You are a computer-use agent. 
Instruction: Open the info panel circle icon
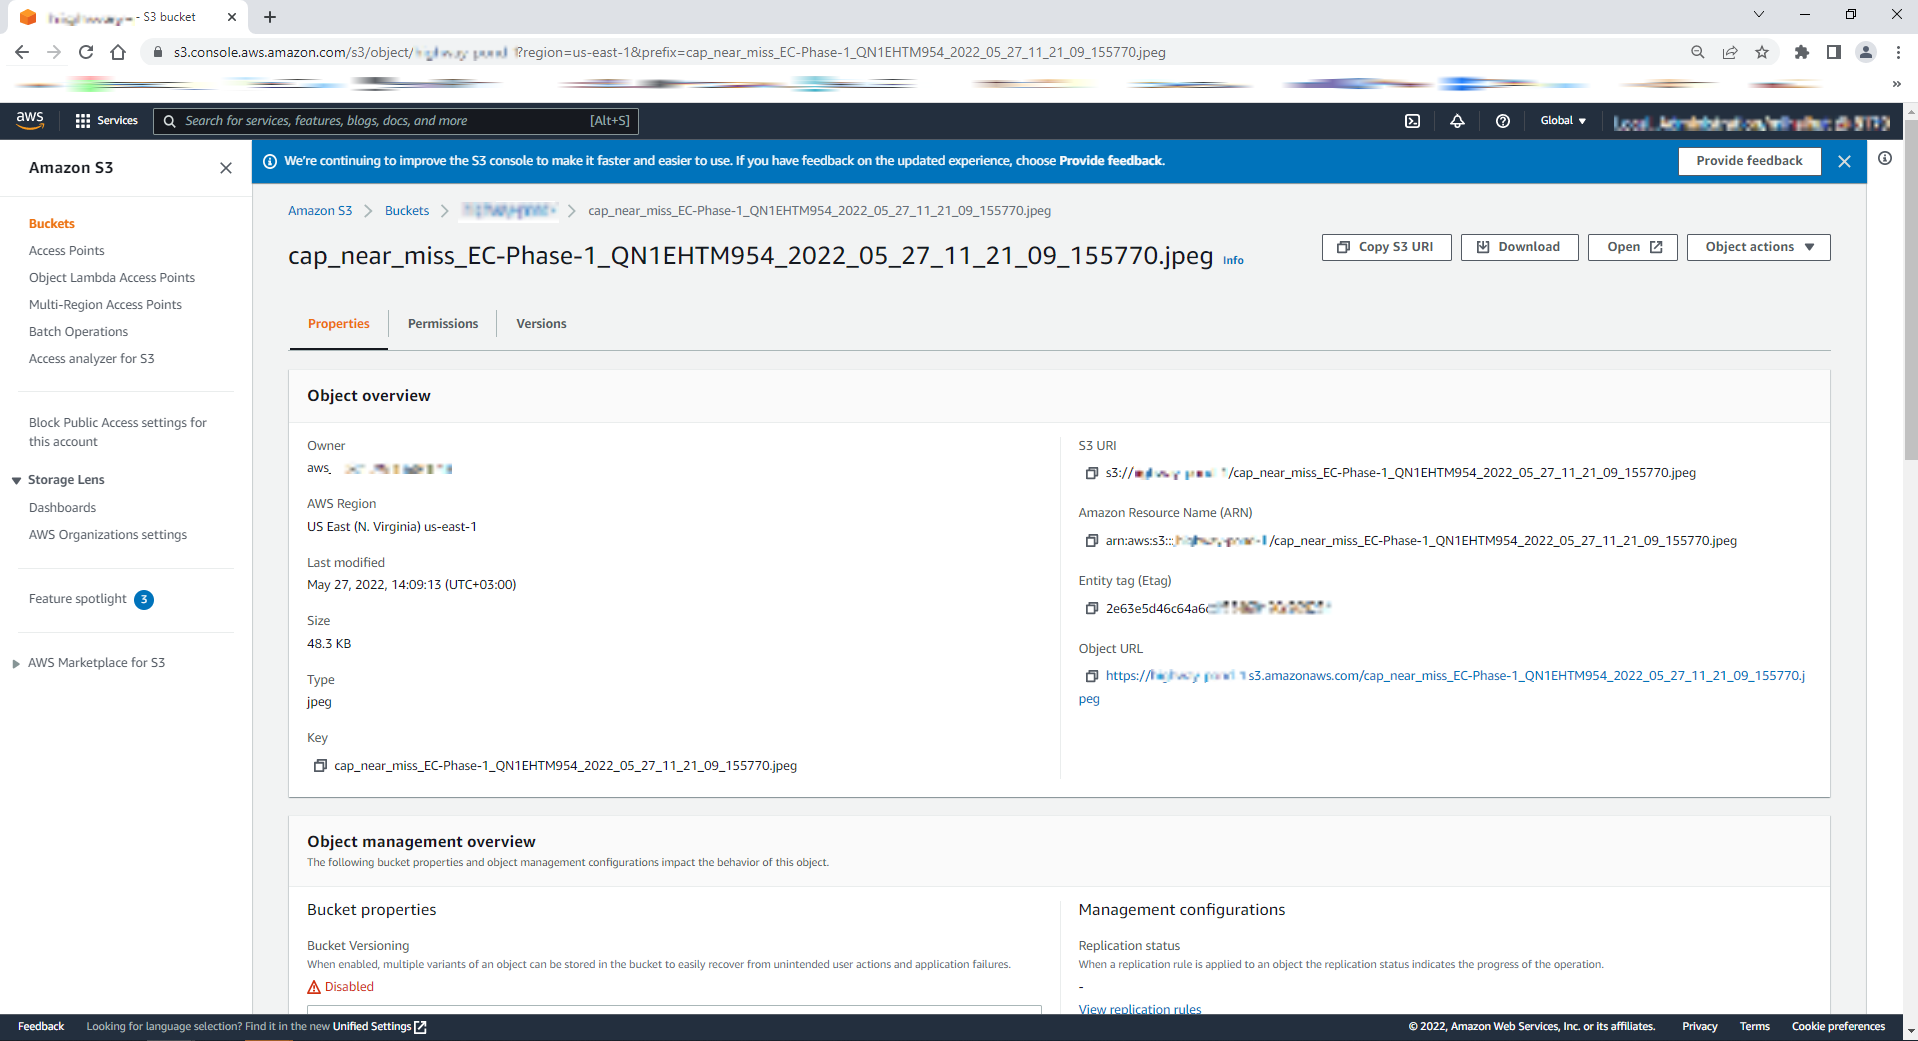tap(1885, 158)
